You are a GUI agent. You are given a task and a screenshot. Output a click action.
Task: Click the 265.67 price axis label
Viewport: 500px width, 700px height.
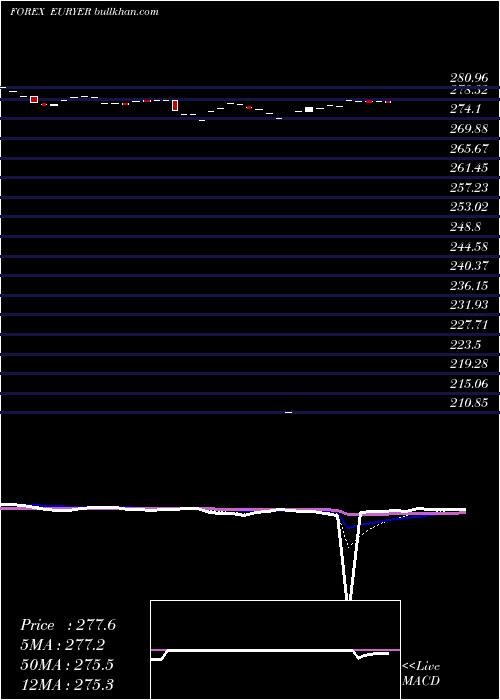(469, 149)
